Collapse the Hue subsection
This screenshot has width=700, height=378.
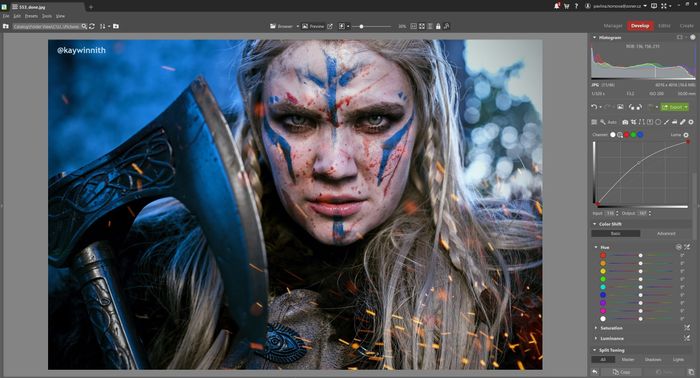596,247
